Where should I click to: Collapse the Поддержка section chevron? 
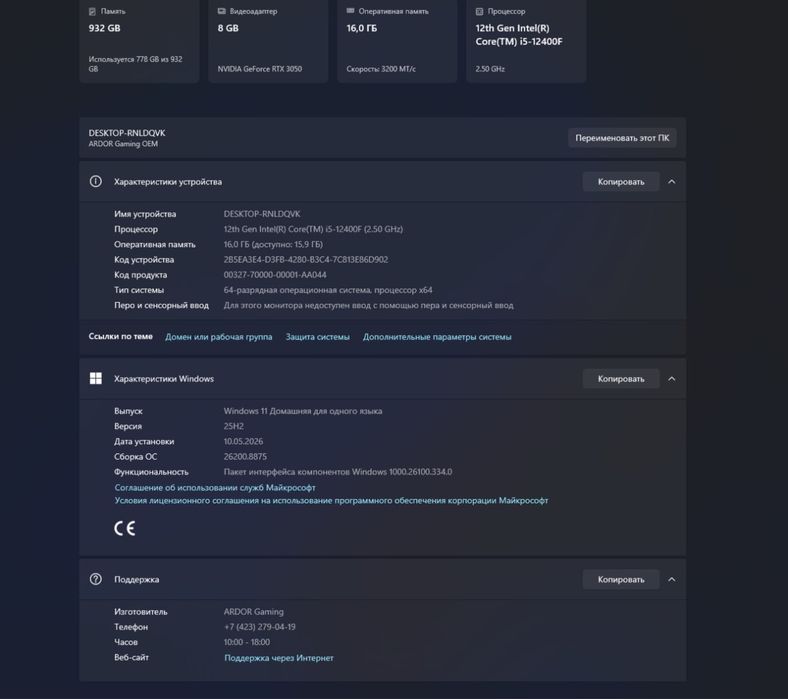(672, 579)
